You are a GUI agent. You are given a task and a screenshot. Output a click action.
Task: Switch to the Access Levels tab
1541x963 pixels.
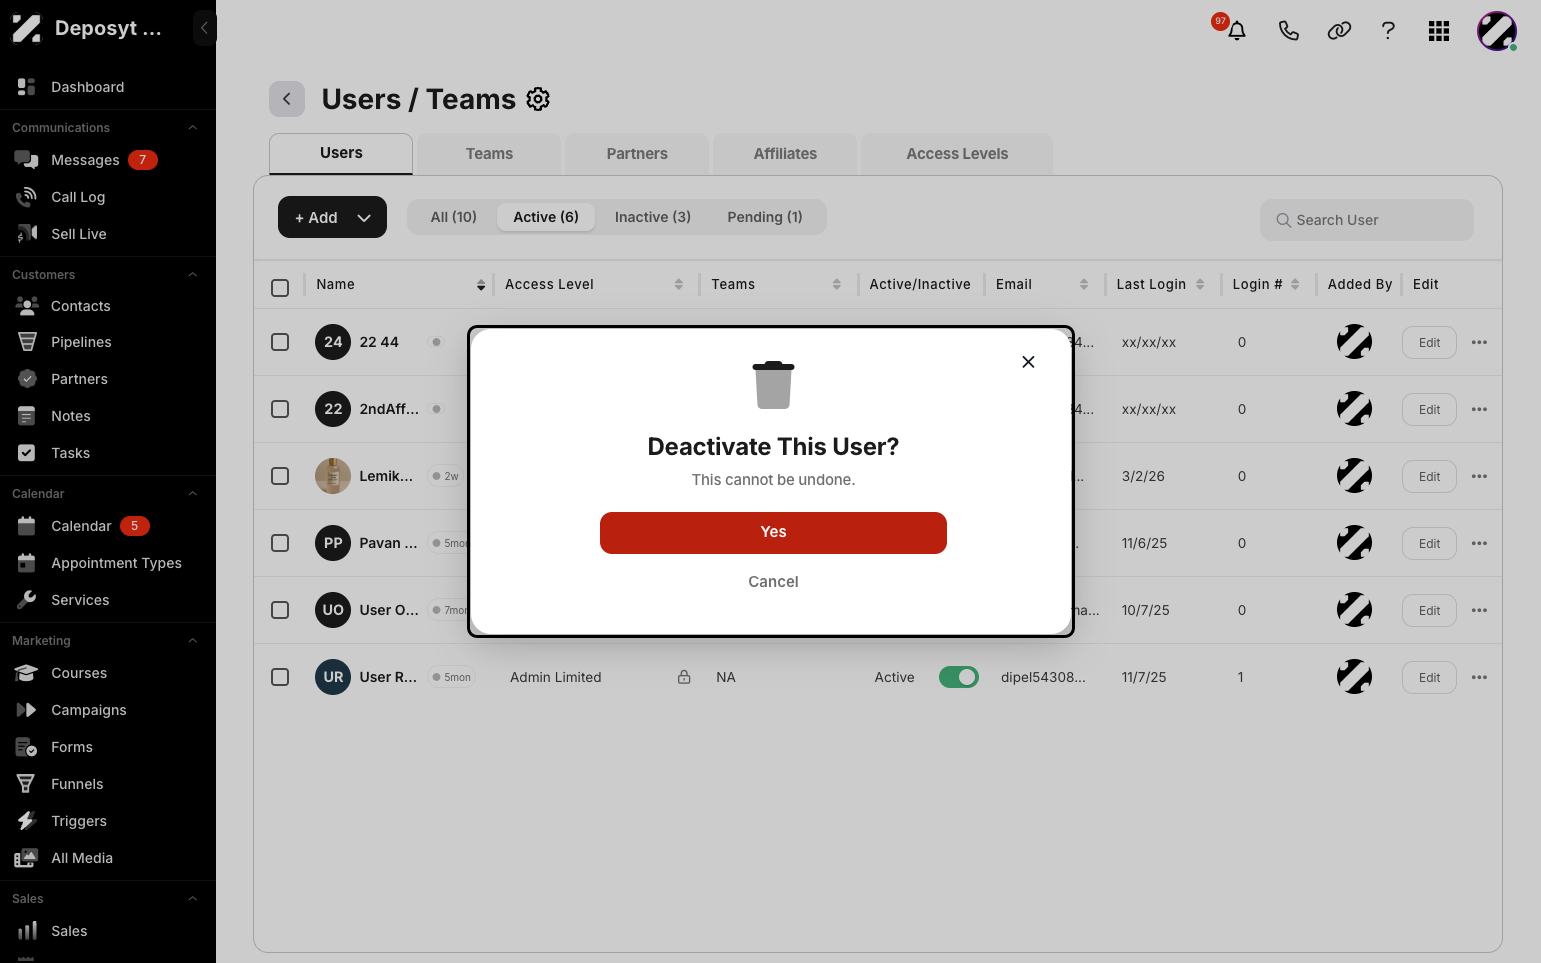[x=957, y=154]
